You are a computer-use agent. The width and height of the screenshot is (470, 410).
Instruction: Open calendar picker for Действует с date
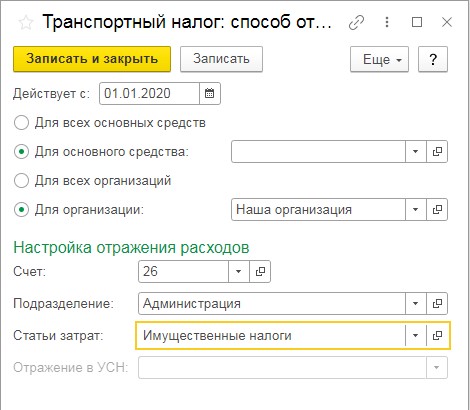tap(210, 93)
